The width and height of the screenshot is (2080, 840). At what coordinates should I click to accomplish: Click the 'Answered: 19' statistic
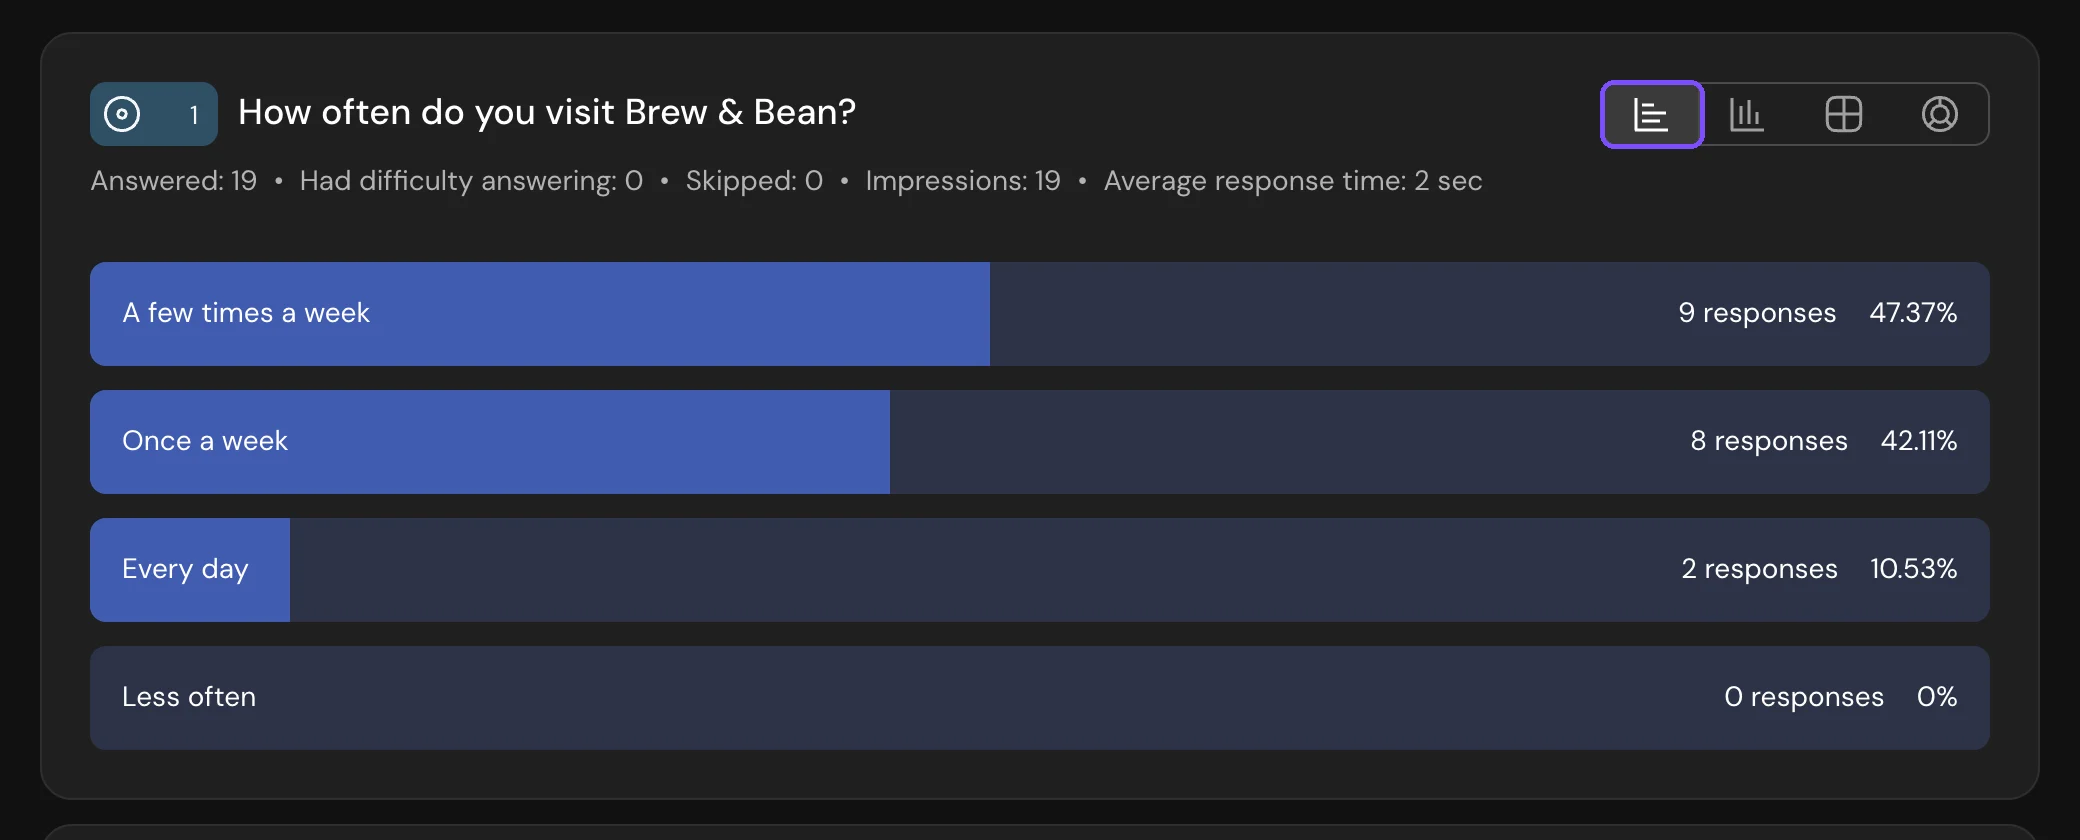click(174, 181)
